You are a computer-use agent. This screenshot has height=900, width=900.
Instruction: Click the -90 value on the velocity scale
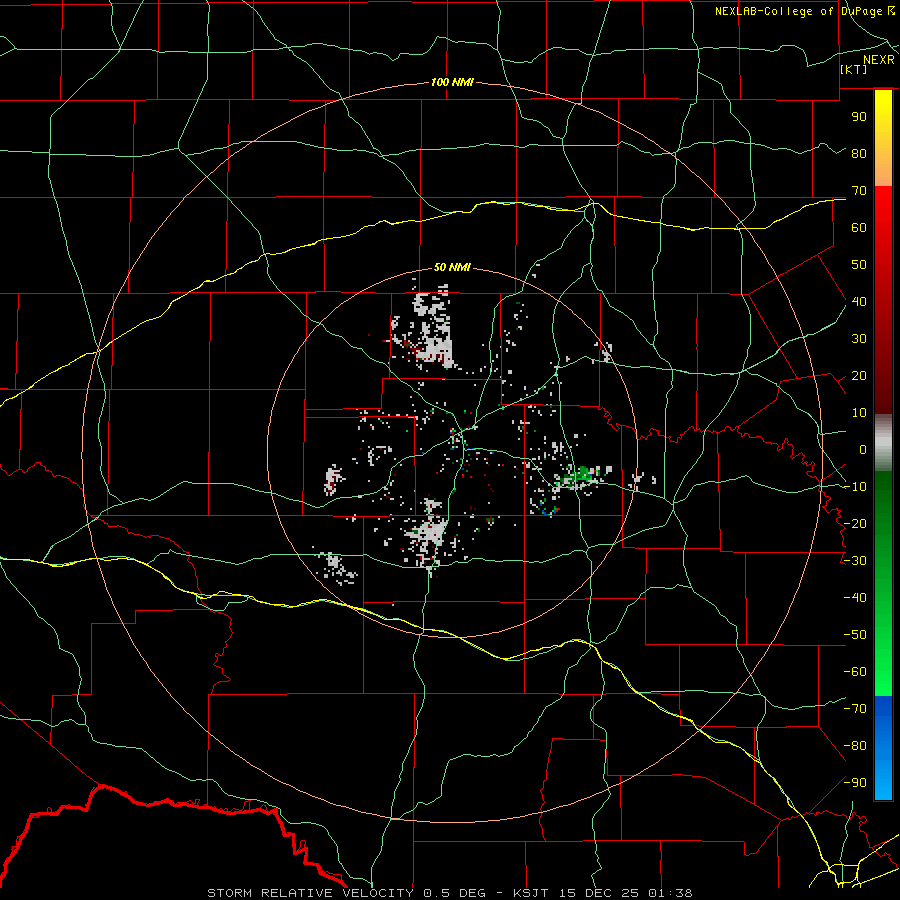click(x=855, y=783)
